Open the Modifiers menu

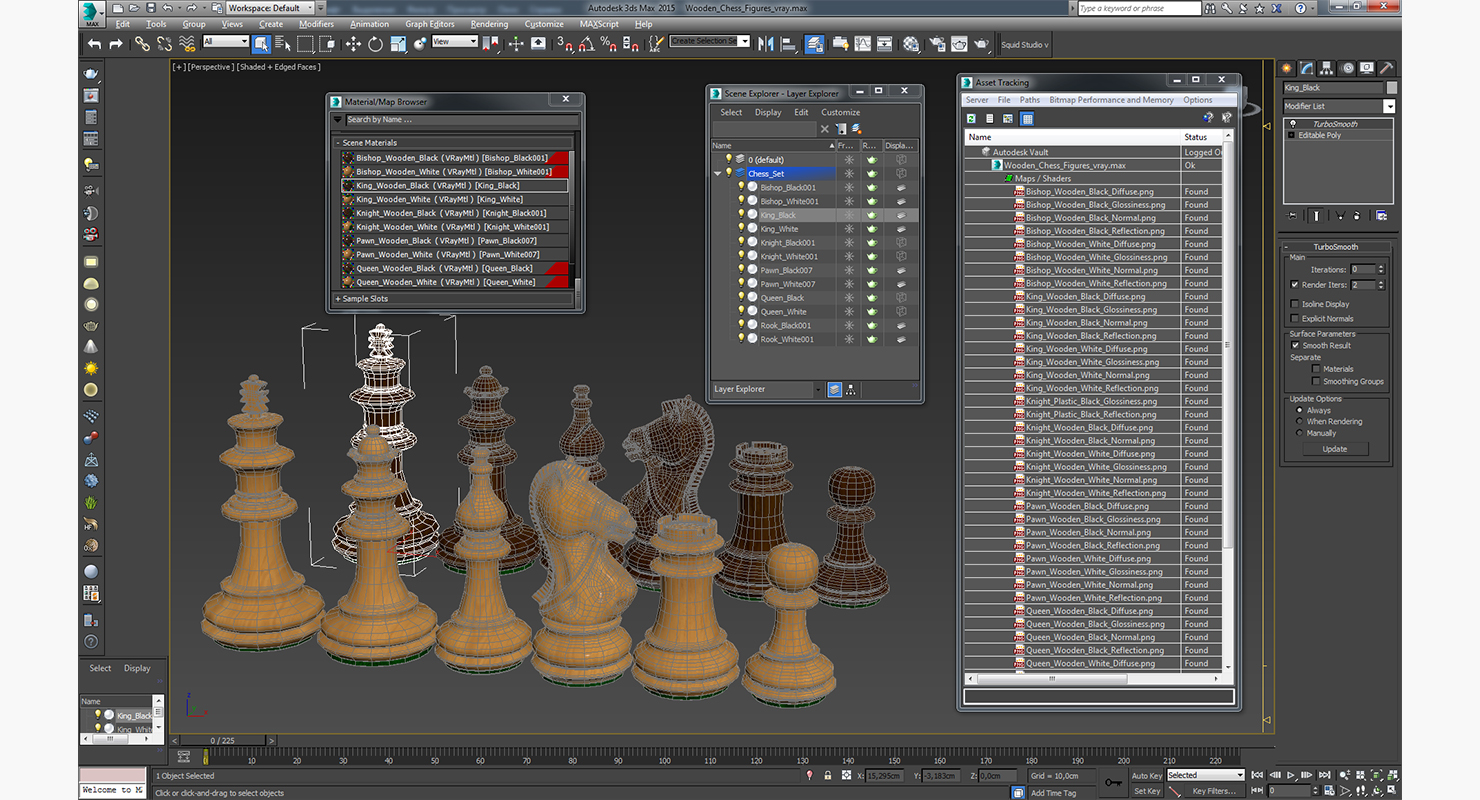316,24
